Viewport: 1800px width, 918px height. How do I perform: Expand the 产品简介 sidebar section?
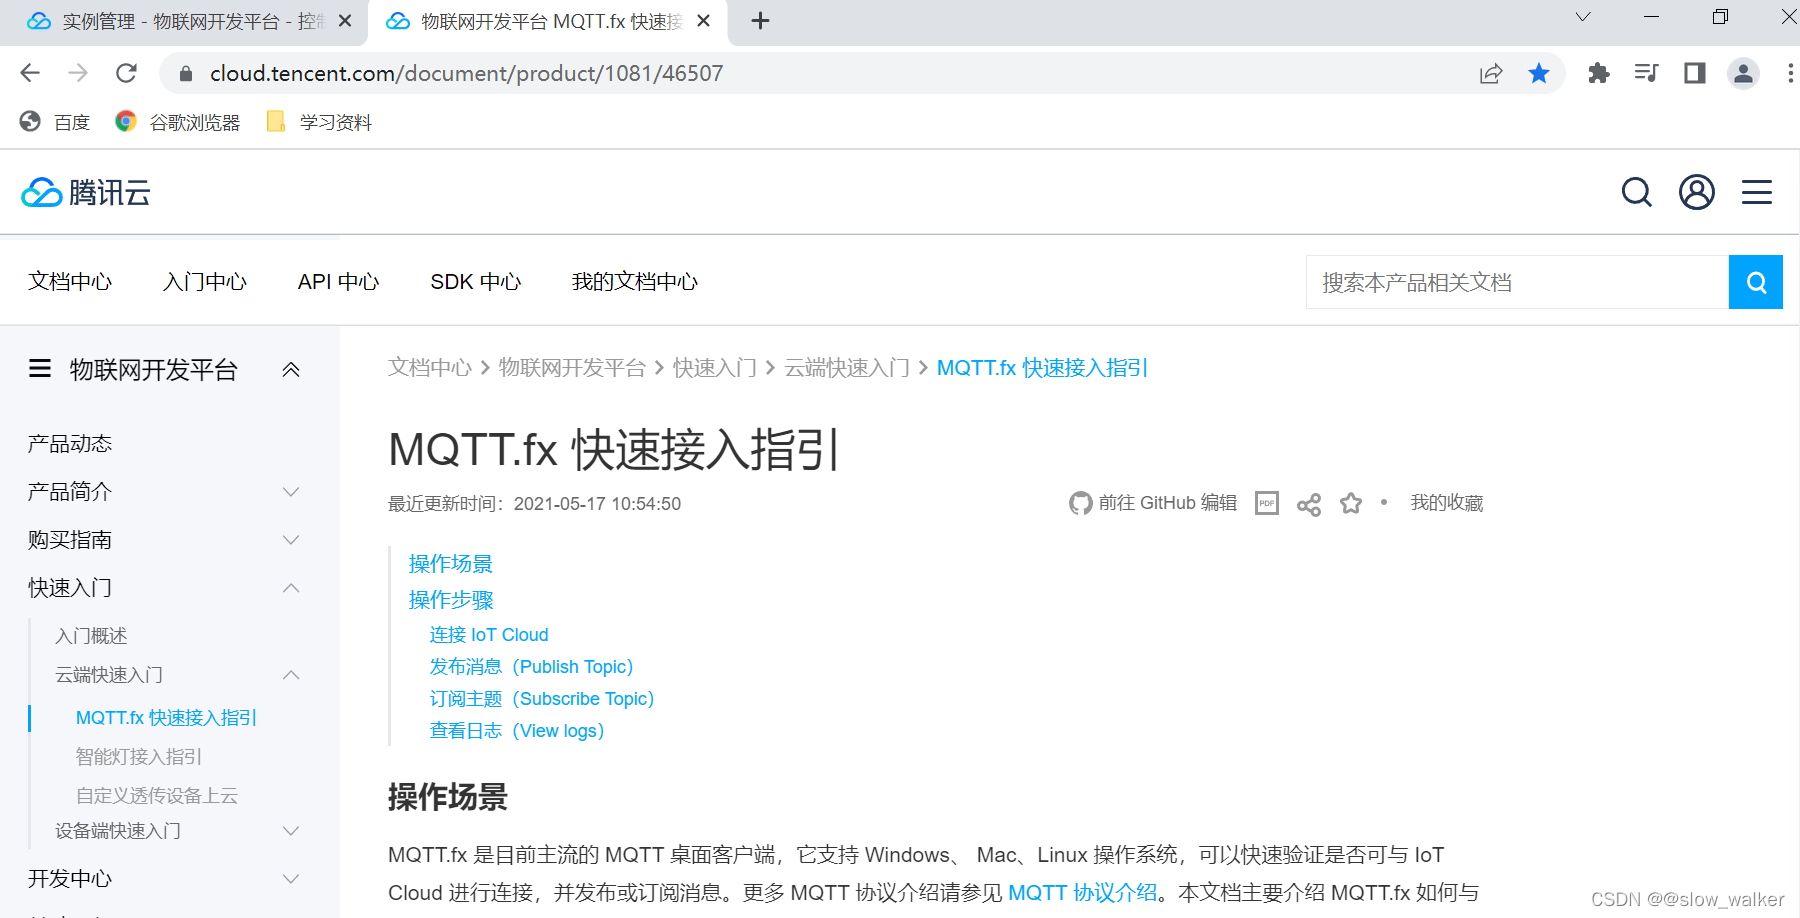click(x=291, y=492)
